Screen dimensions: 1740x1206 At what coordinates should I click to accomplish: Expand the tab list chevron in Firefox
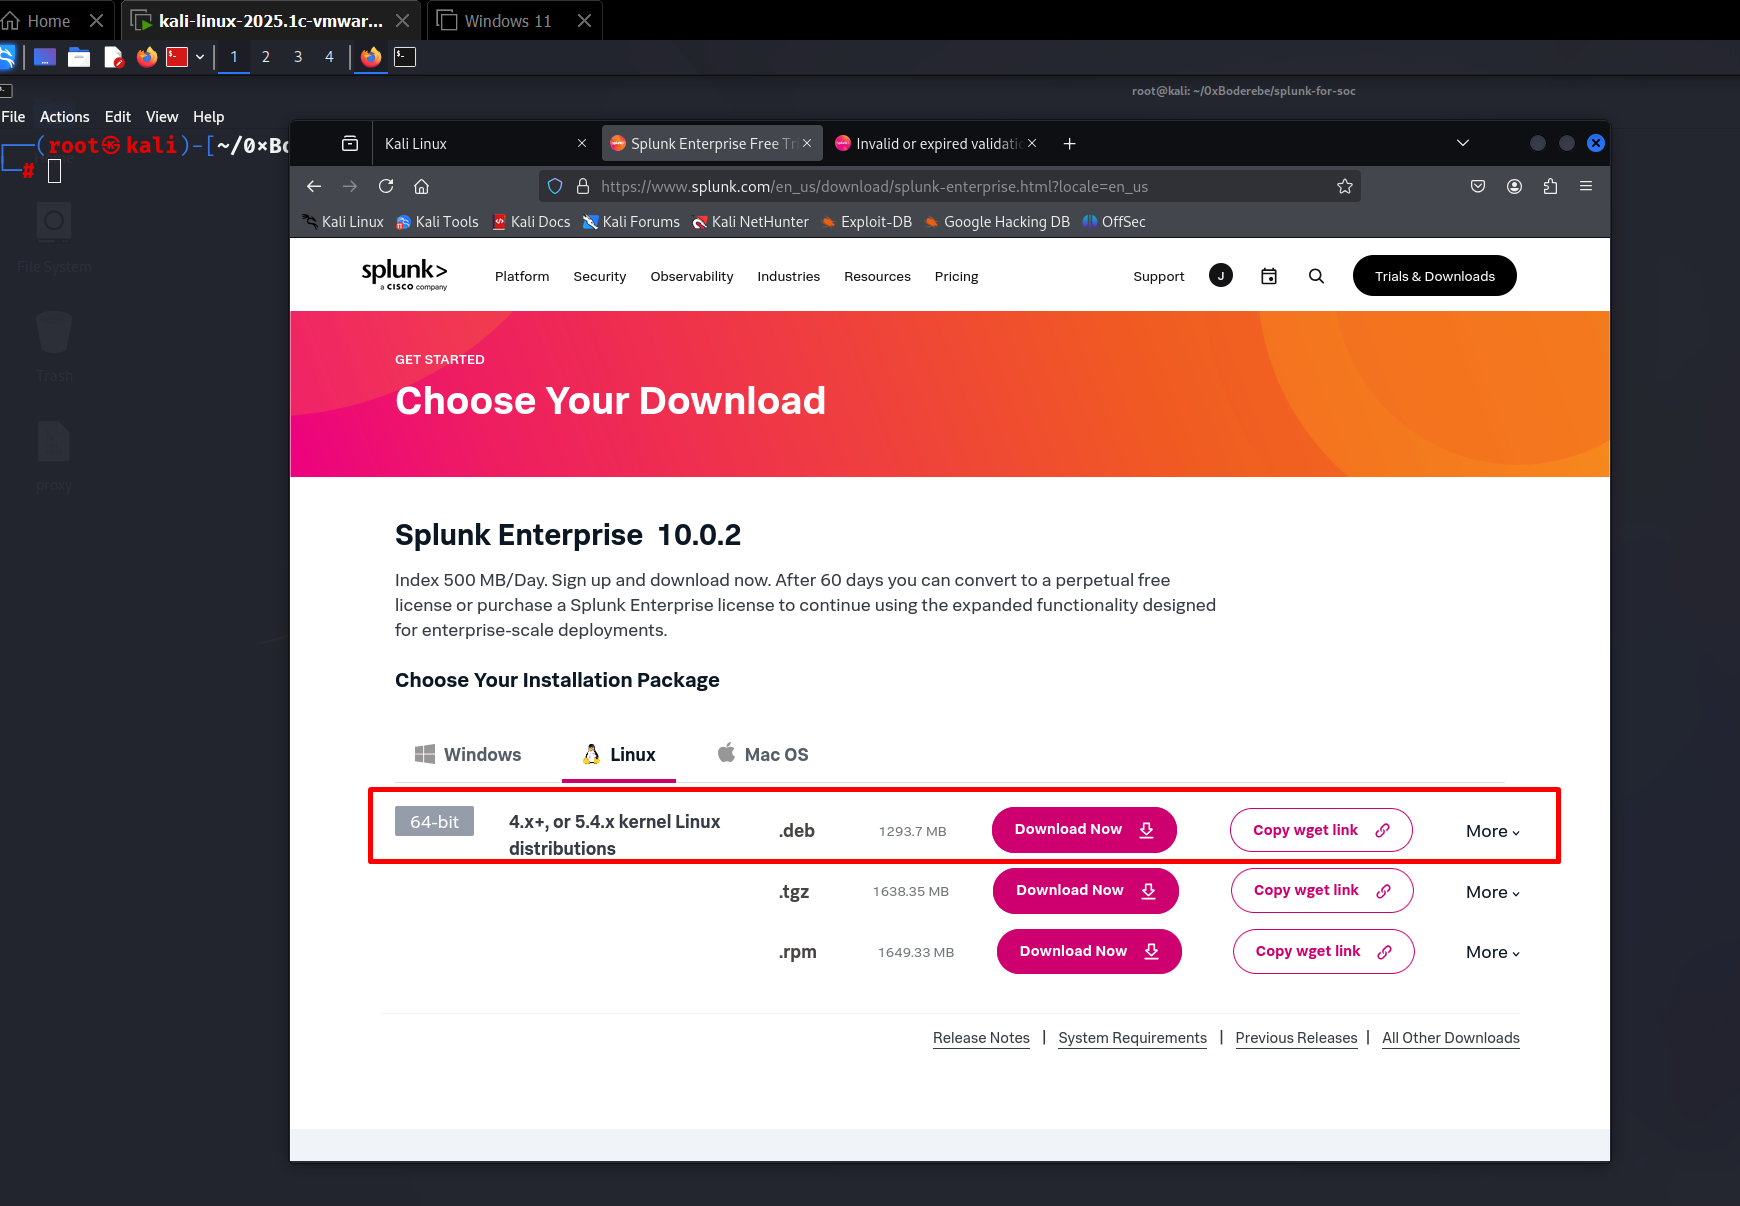tap(1463, 143)
